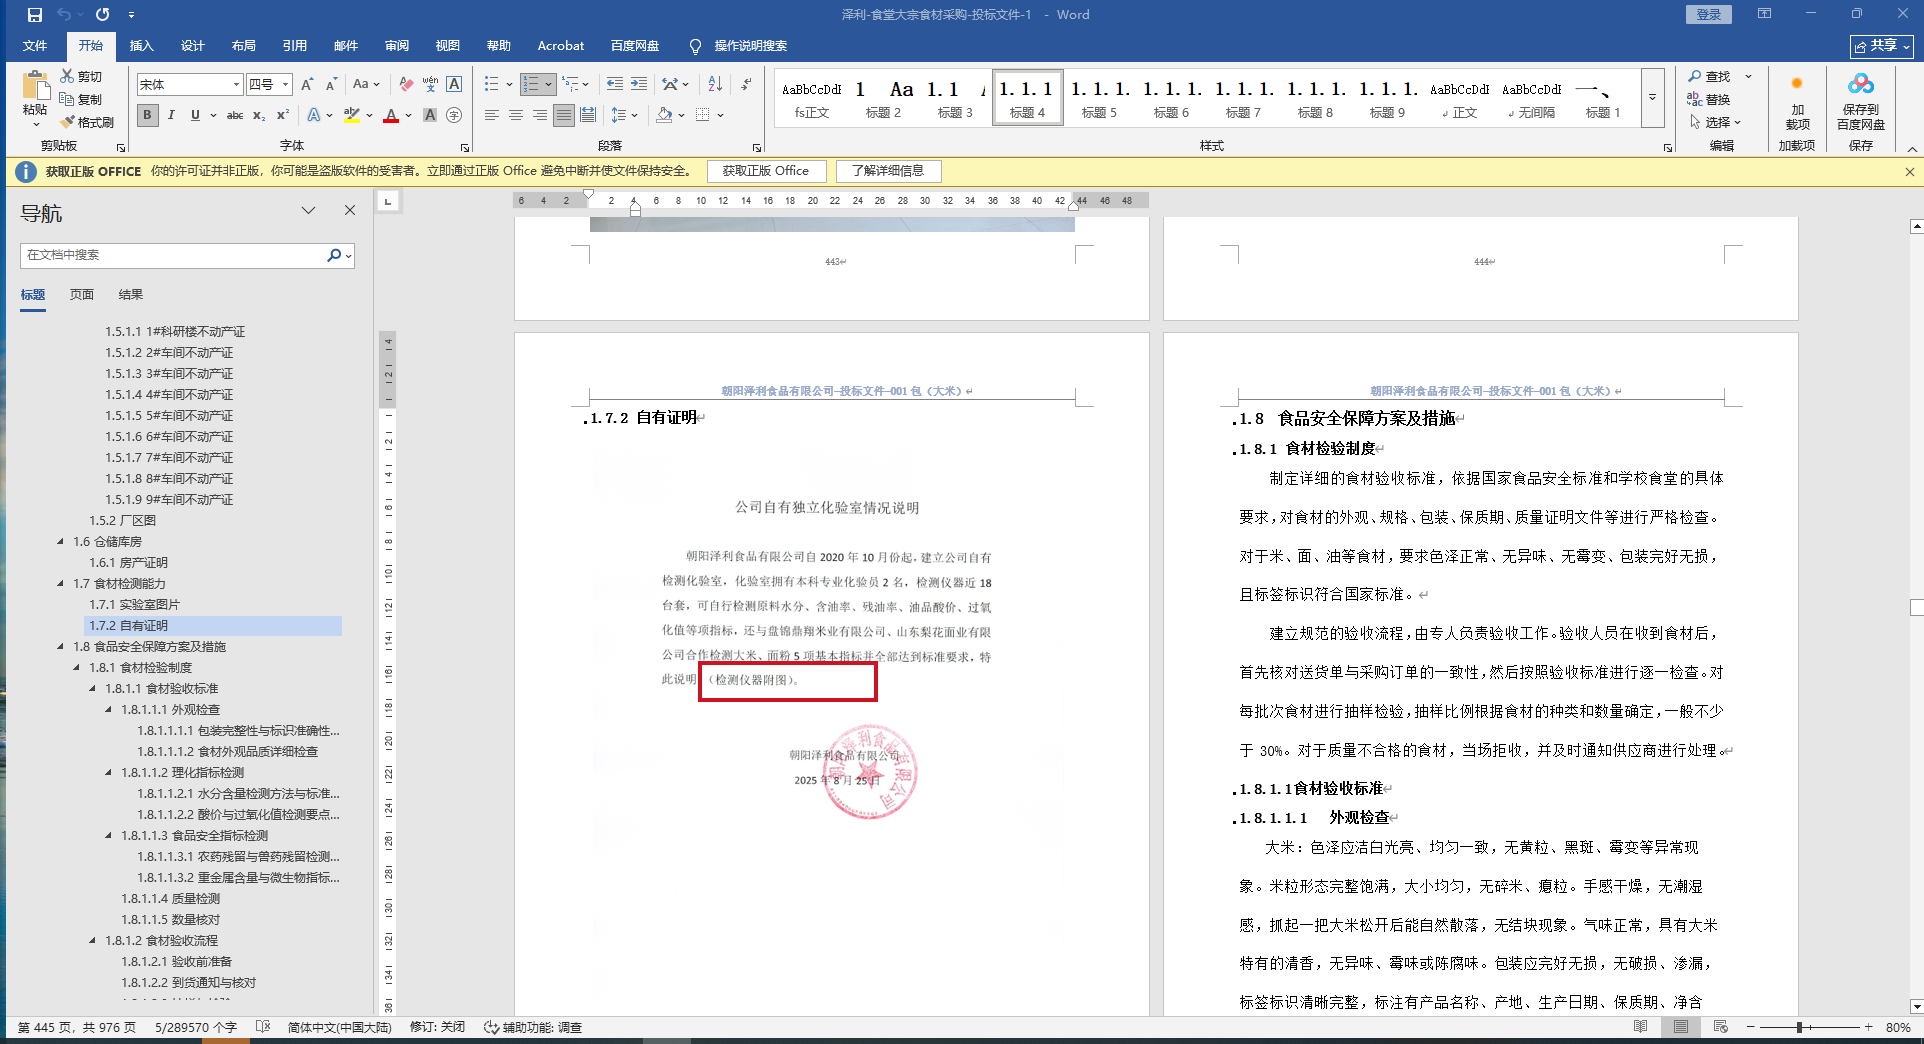Image resolution: width=1924 pixels, height=1044 pixels.
Task: Align text to the right
Action: 540,115
